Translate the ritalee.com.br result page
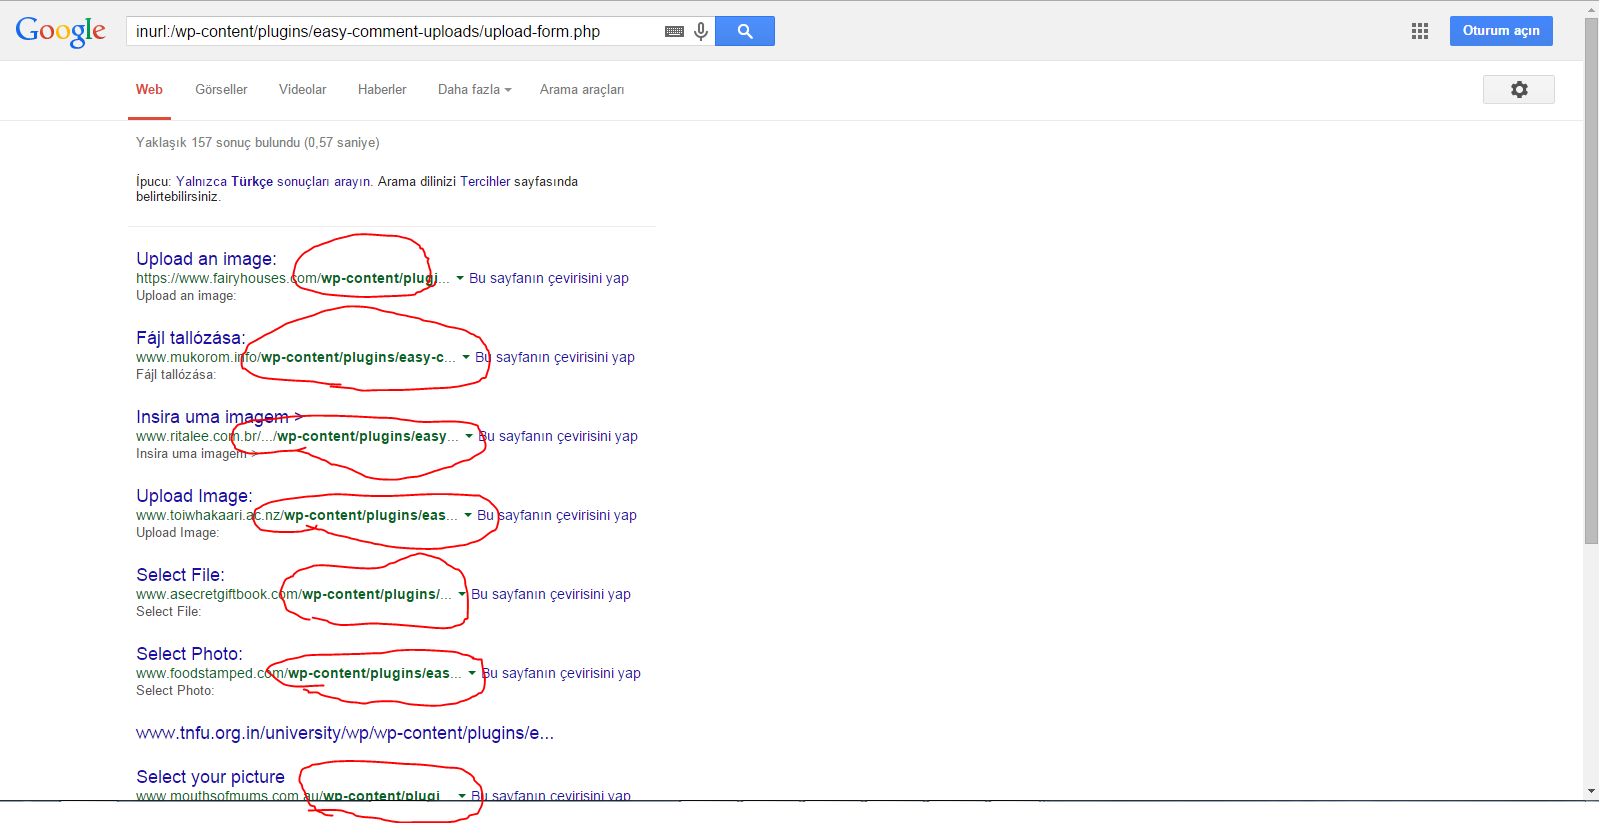The width and height of the screenshot is (1599, 823). 558,436
